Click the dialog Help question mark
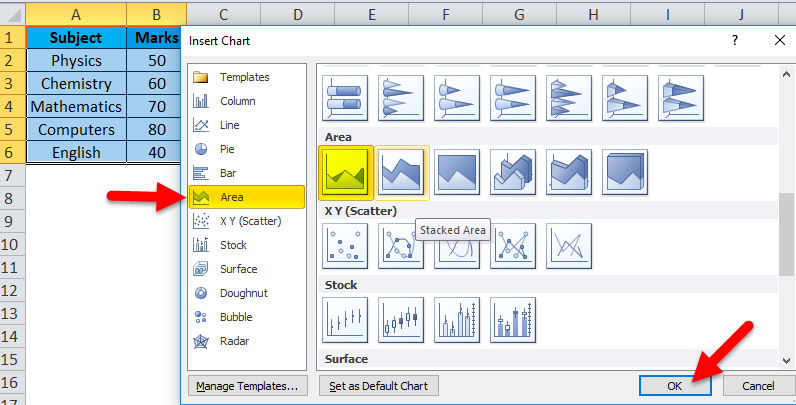 (735, 40)
